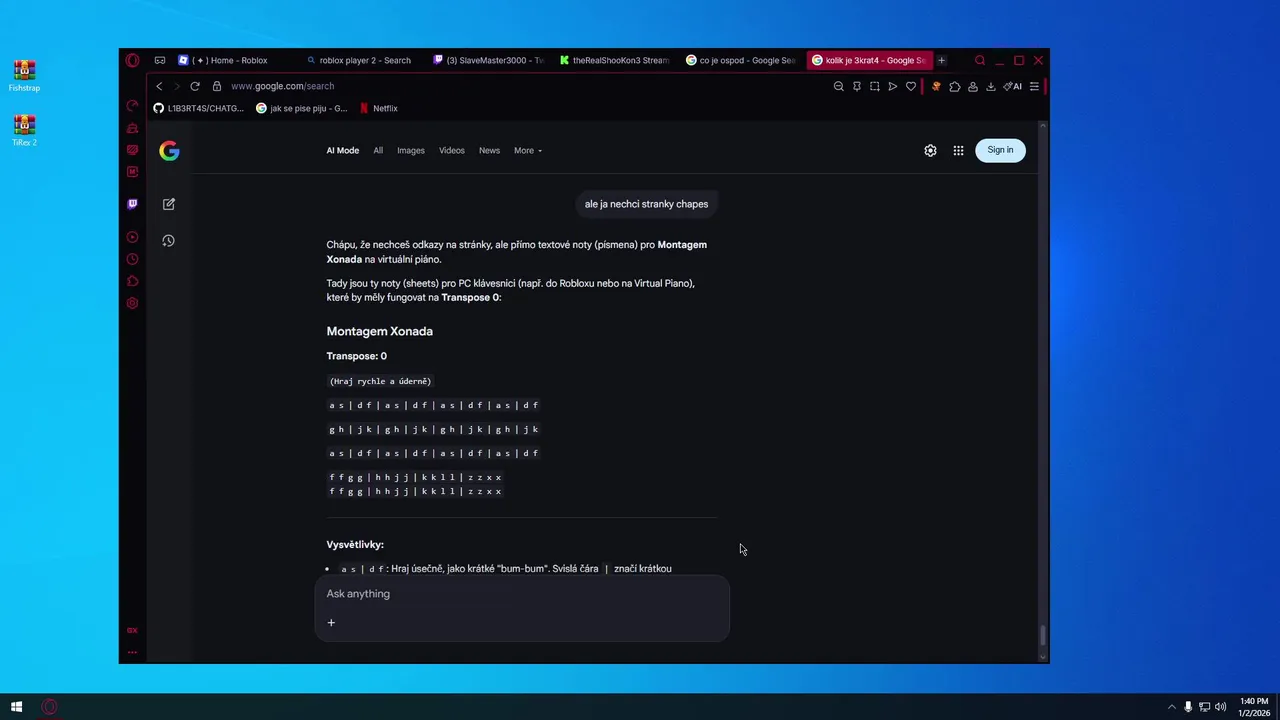Select the Images search filter

[x=411, y=151]
